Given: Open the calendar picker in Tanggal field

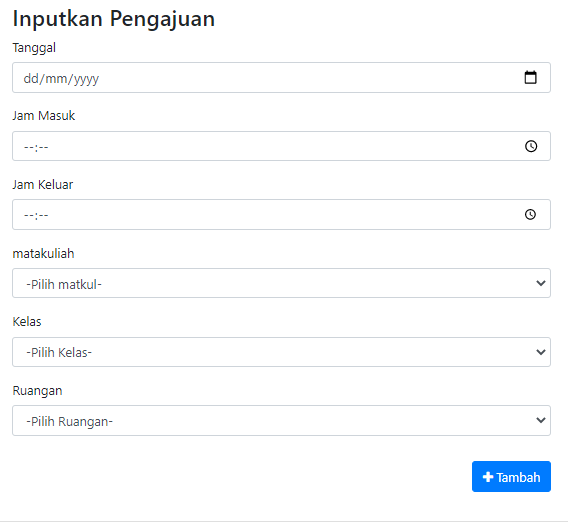Looking at the screenshot, I should click(x=530, y=77).
